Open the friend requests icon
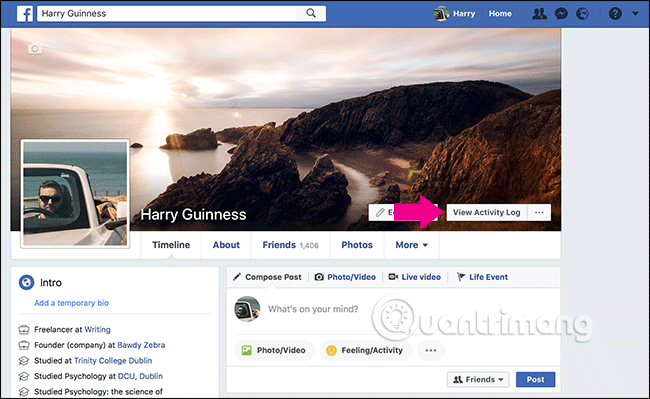This screenshot has height=399, width=650. pyautogui.click(x=539, y=14)
